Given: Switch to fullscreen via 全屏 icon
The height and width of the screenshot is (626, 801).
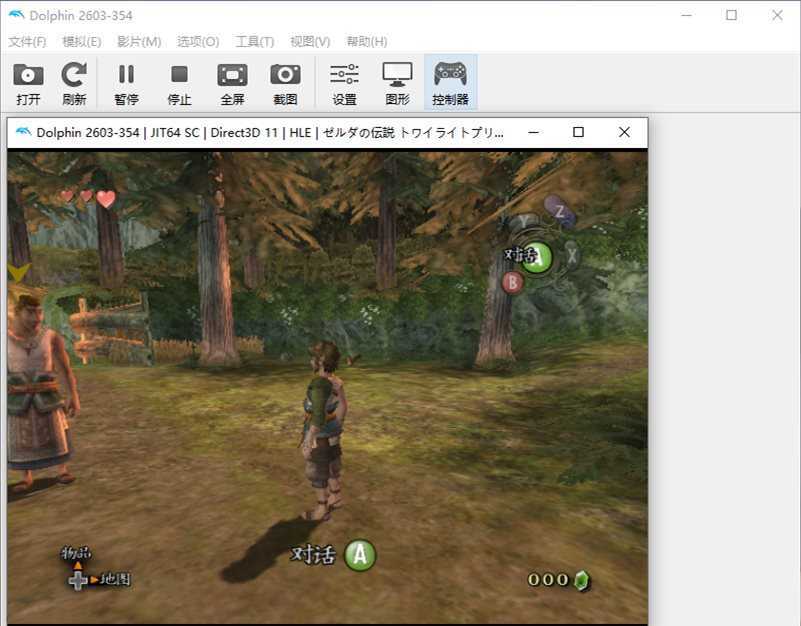Looking at the screenshot, I should 232,84.
